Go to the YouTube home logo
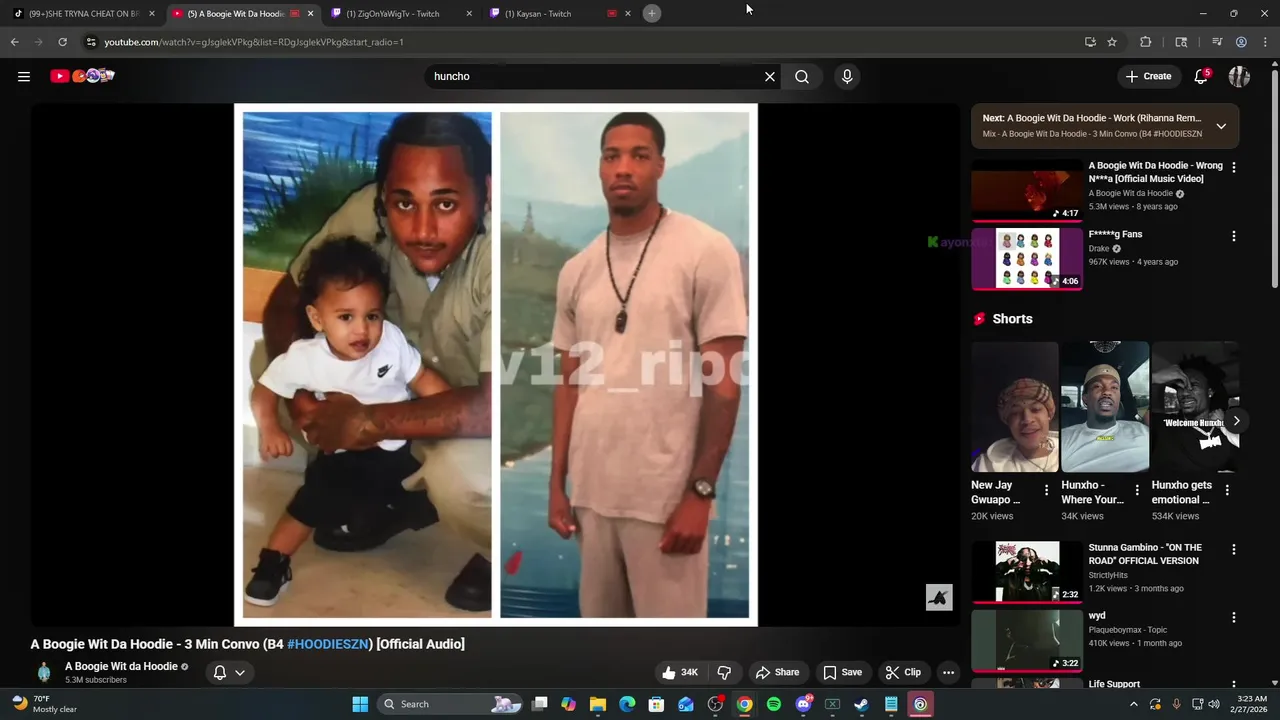The image size is (1280, 720). (82, 76)
